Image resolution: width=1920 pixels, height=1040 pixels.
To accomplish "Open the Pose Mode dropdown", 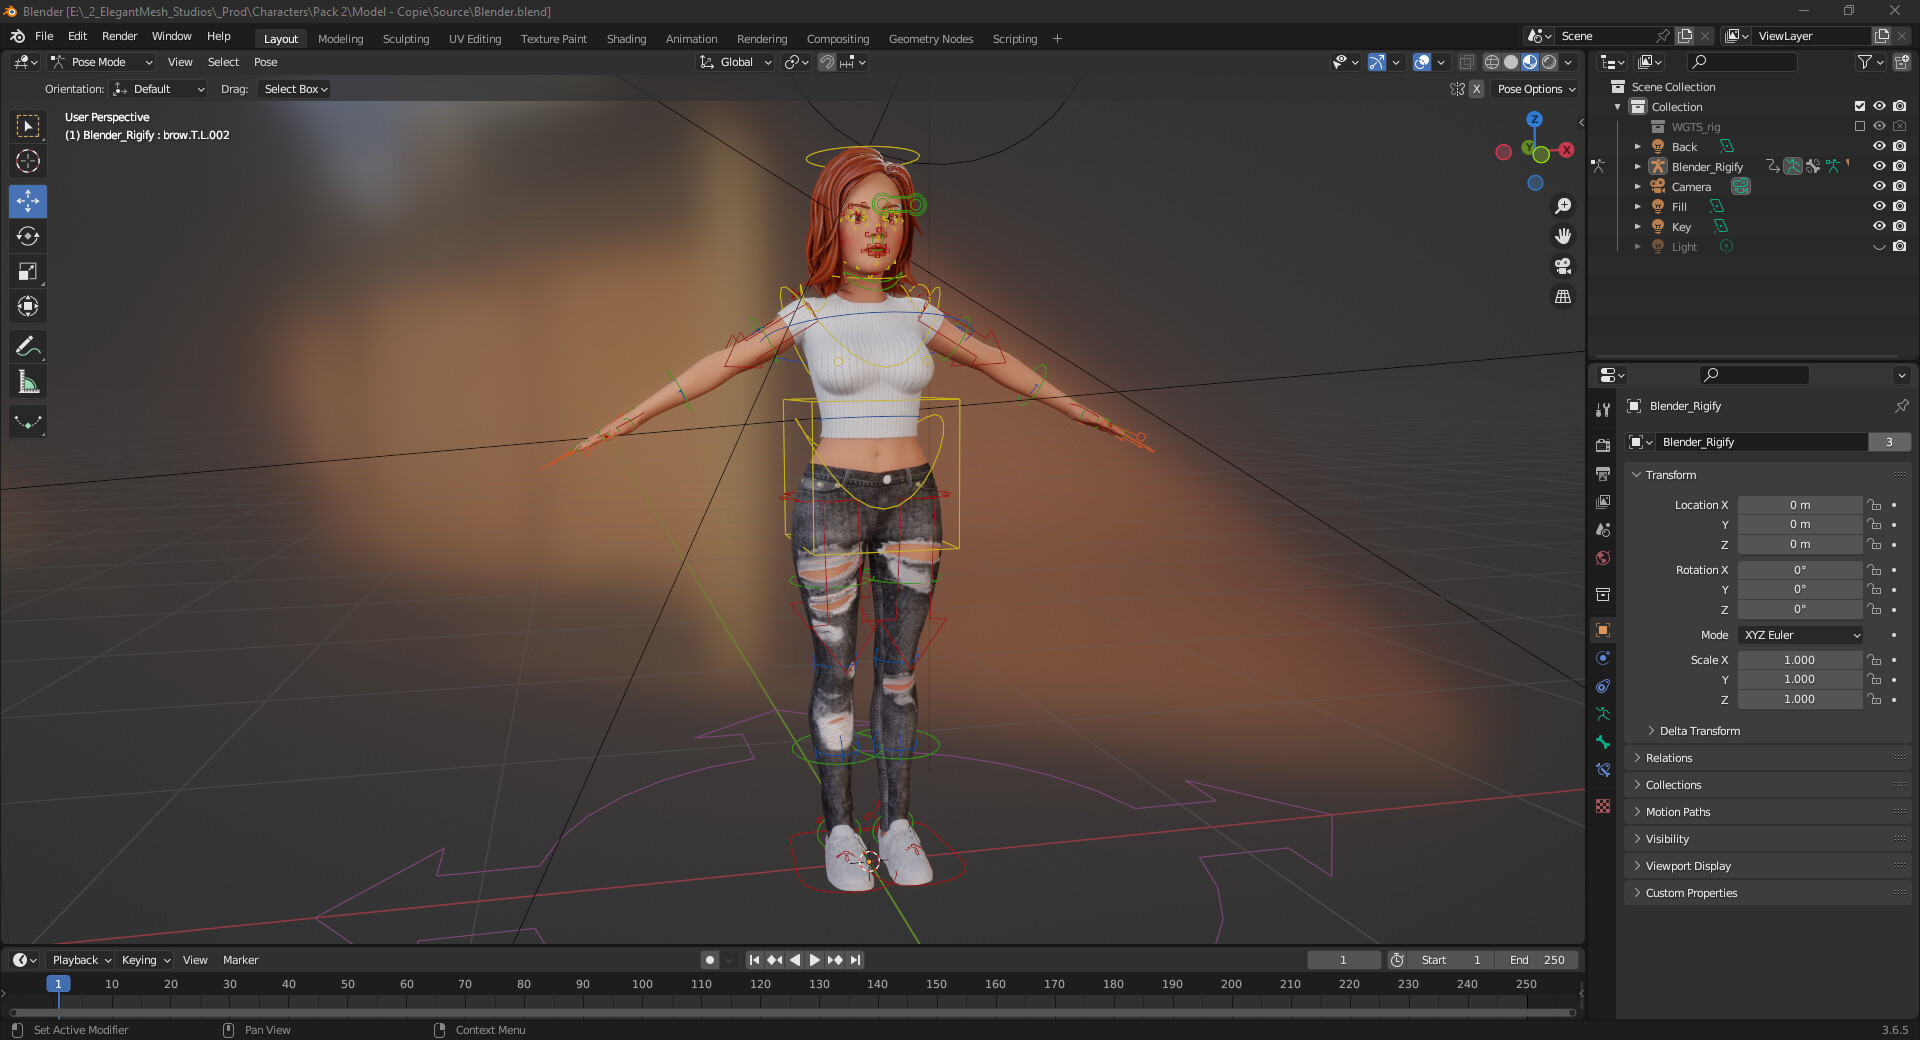I will coord(100,62).
